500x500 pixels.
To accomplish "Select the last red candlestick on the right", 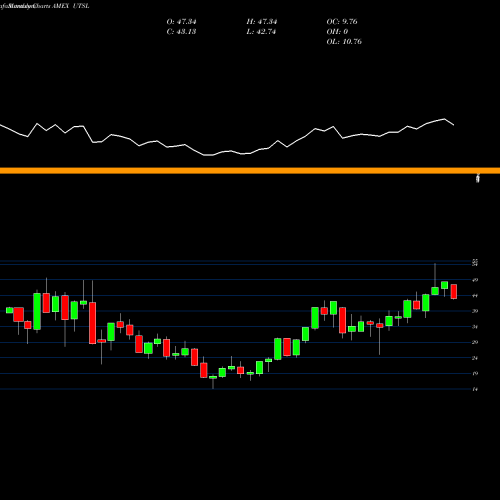I will [454, 292].
